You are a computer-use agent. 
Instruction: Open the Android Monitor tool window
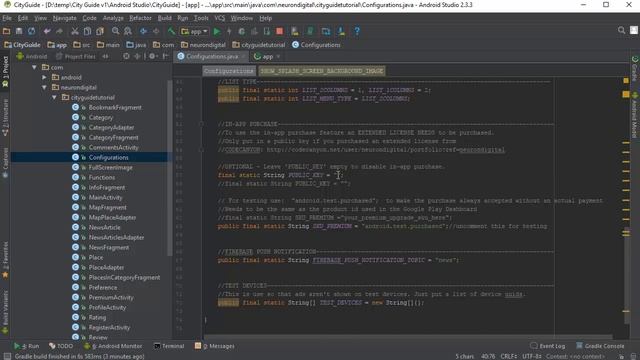[x=113, y=346]
